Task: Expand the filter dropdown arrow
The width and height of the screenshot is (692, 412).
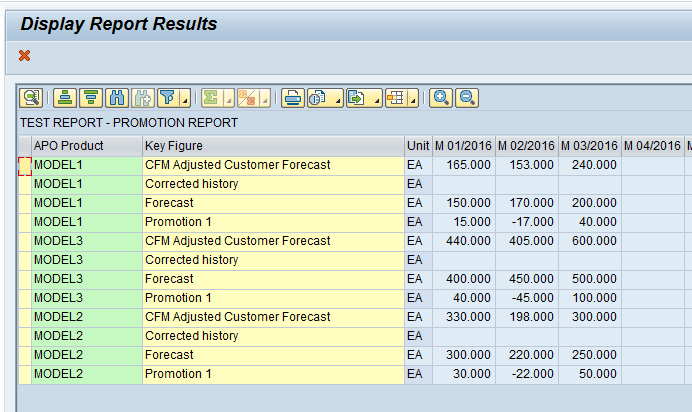Action: [x=185, y=98]
